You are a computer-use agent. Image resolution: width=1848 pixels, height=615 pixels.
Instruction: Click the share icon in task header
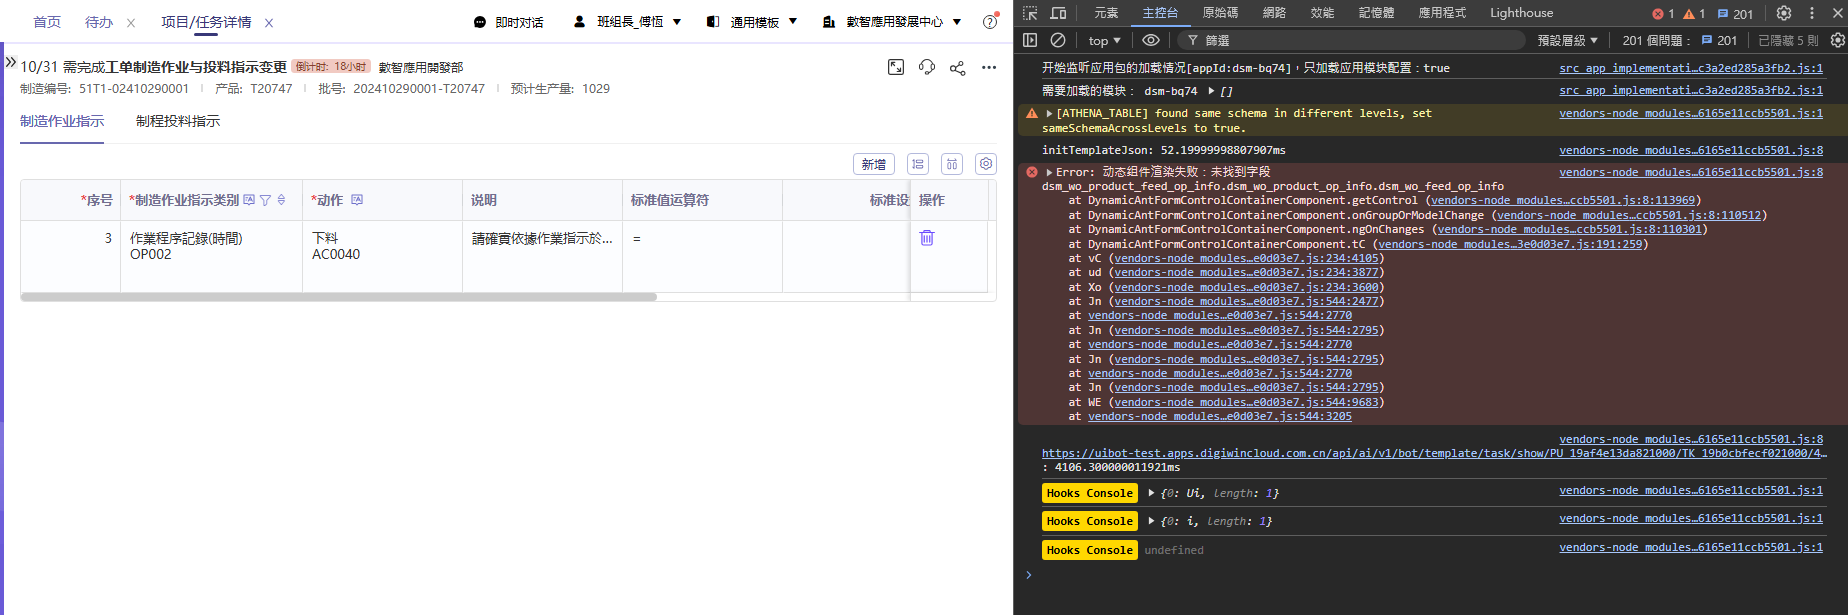pos(957,67)
